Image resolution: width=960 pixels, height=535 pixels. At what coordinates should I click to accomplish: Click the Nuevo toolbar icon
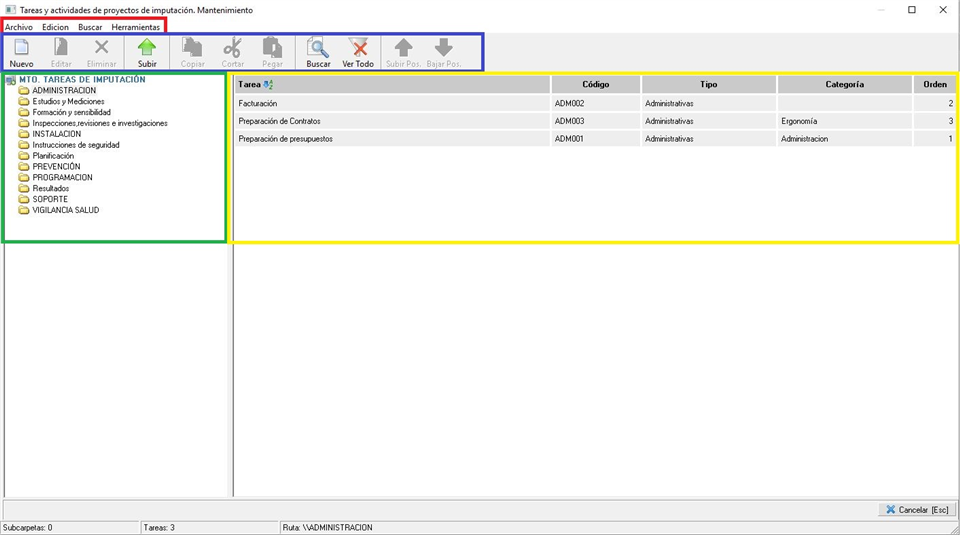[21, 48]
